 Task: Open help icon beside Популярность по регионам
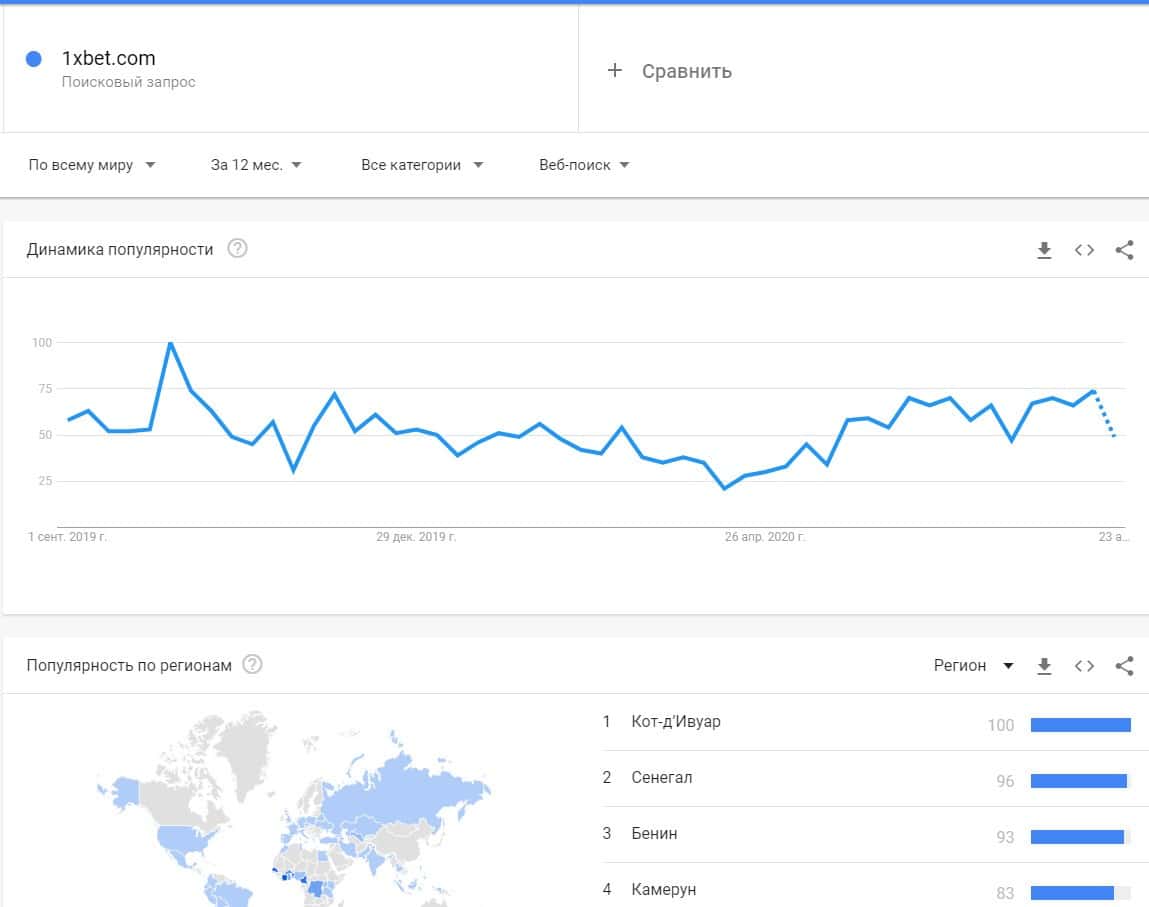[252, 665]
